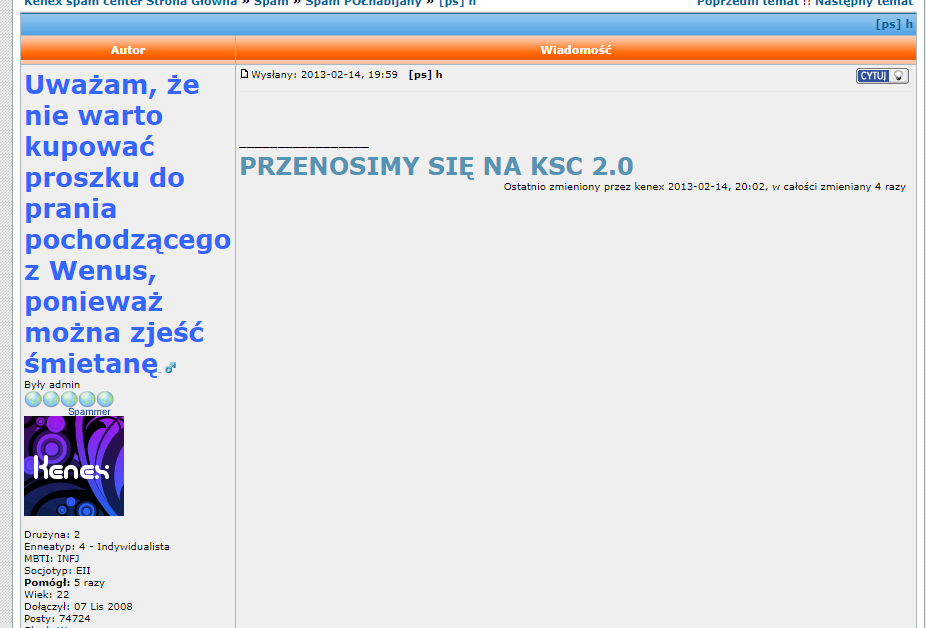Click the Spammer rank label
The image size is (926, 628).
tap(89, 412)
